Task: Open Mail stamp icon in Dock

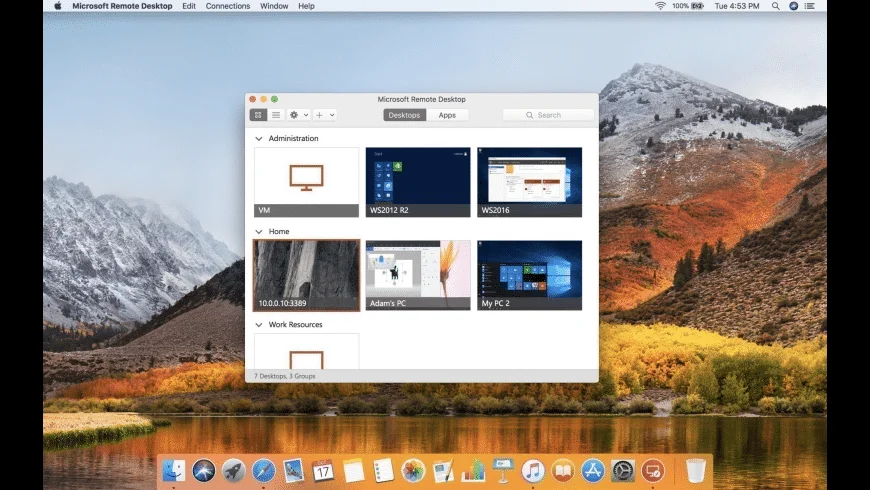Action: [294, 471]
